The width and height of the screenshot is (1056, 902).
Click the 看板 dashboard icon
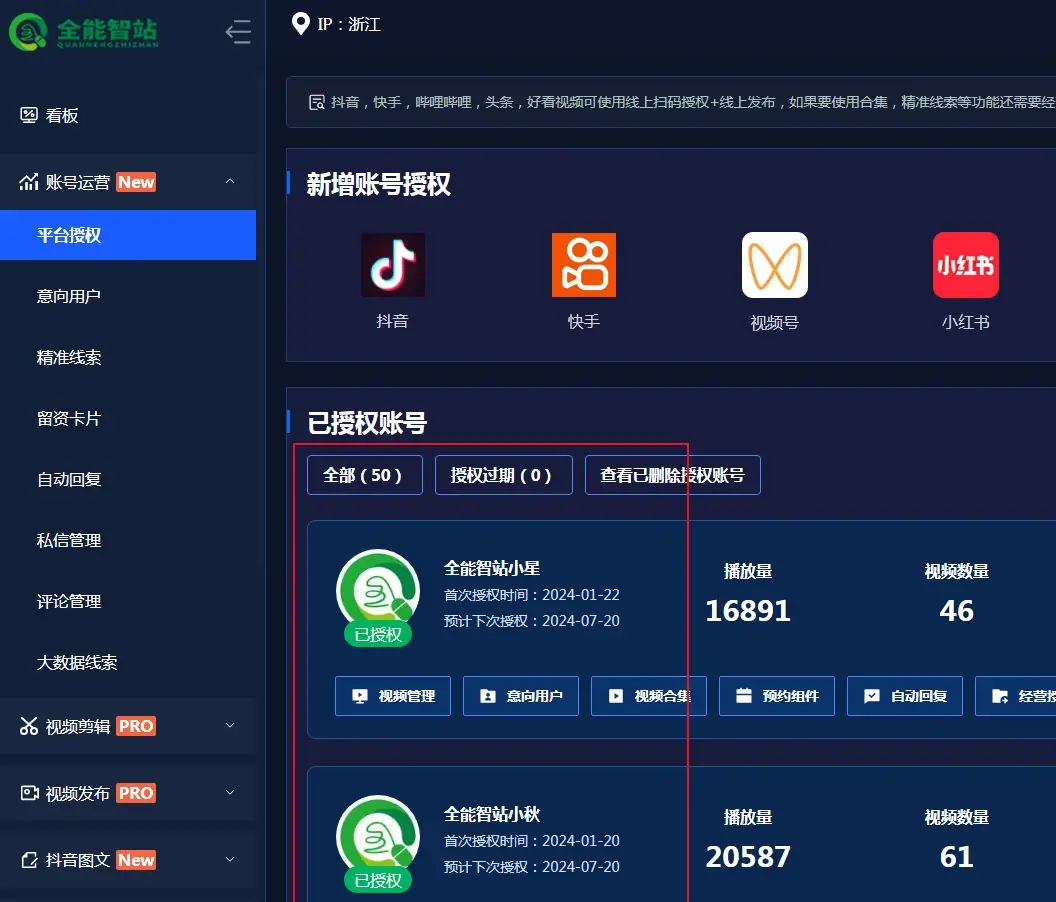(29, 115)
